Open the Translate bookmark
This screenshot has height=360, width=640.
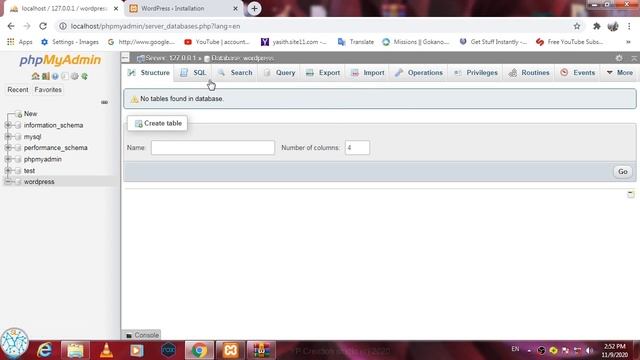coord(356,42)
